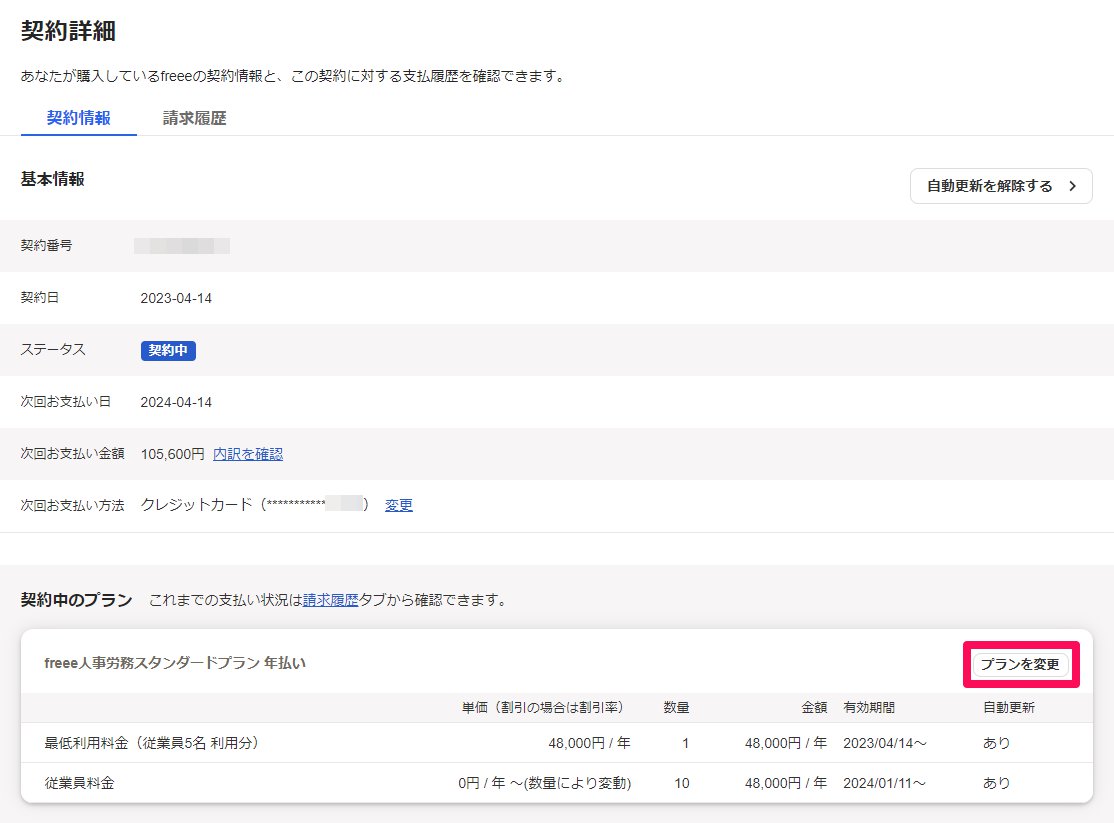Screen dimensions: 1114x823
Task: Follow the 請求履歴 link in plan description
Action: (x=330, y=600)
